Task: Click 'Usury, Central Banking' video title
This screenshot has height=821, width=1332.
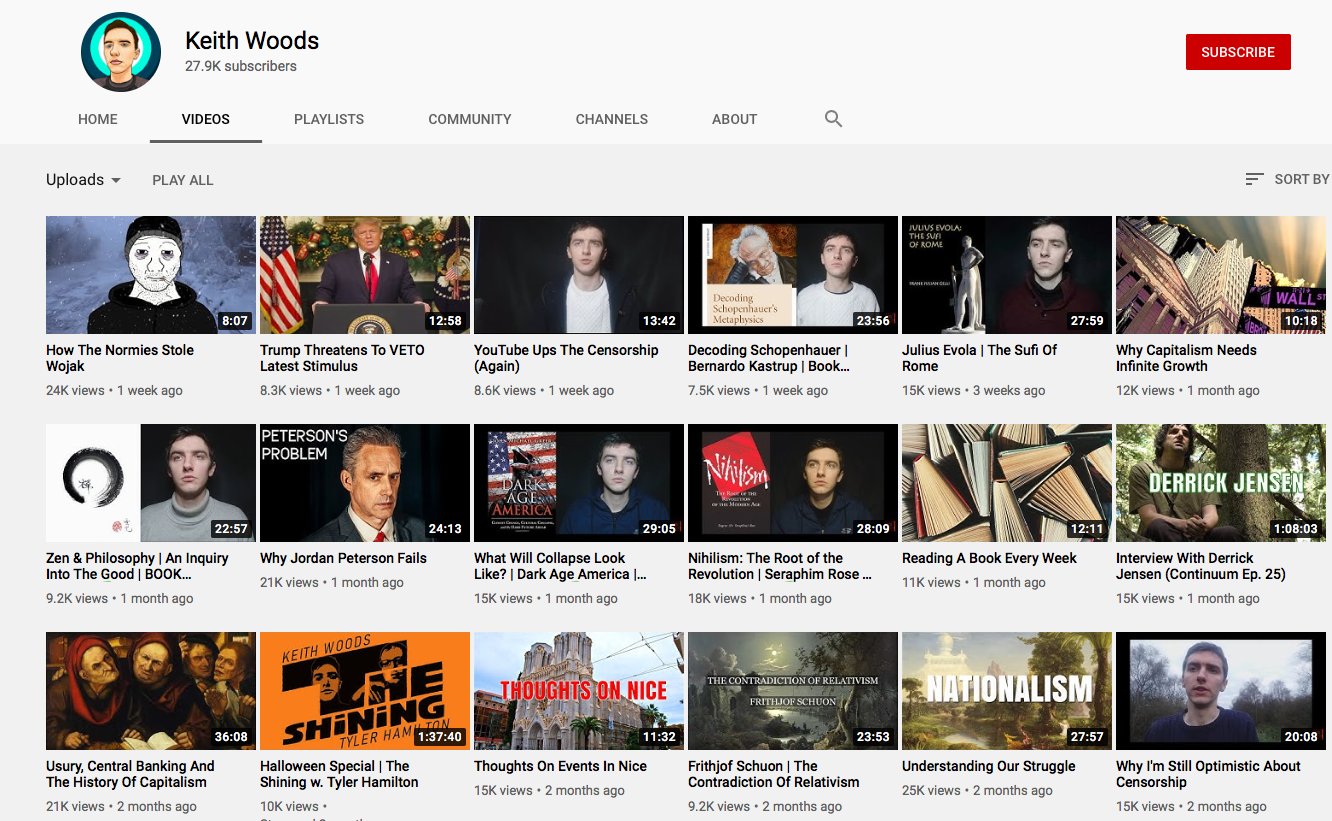Action: click(130, 774)
